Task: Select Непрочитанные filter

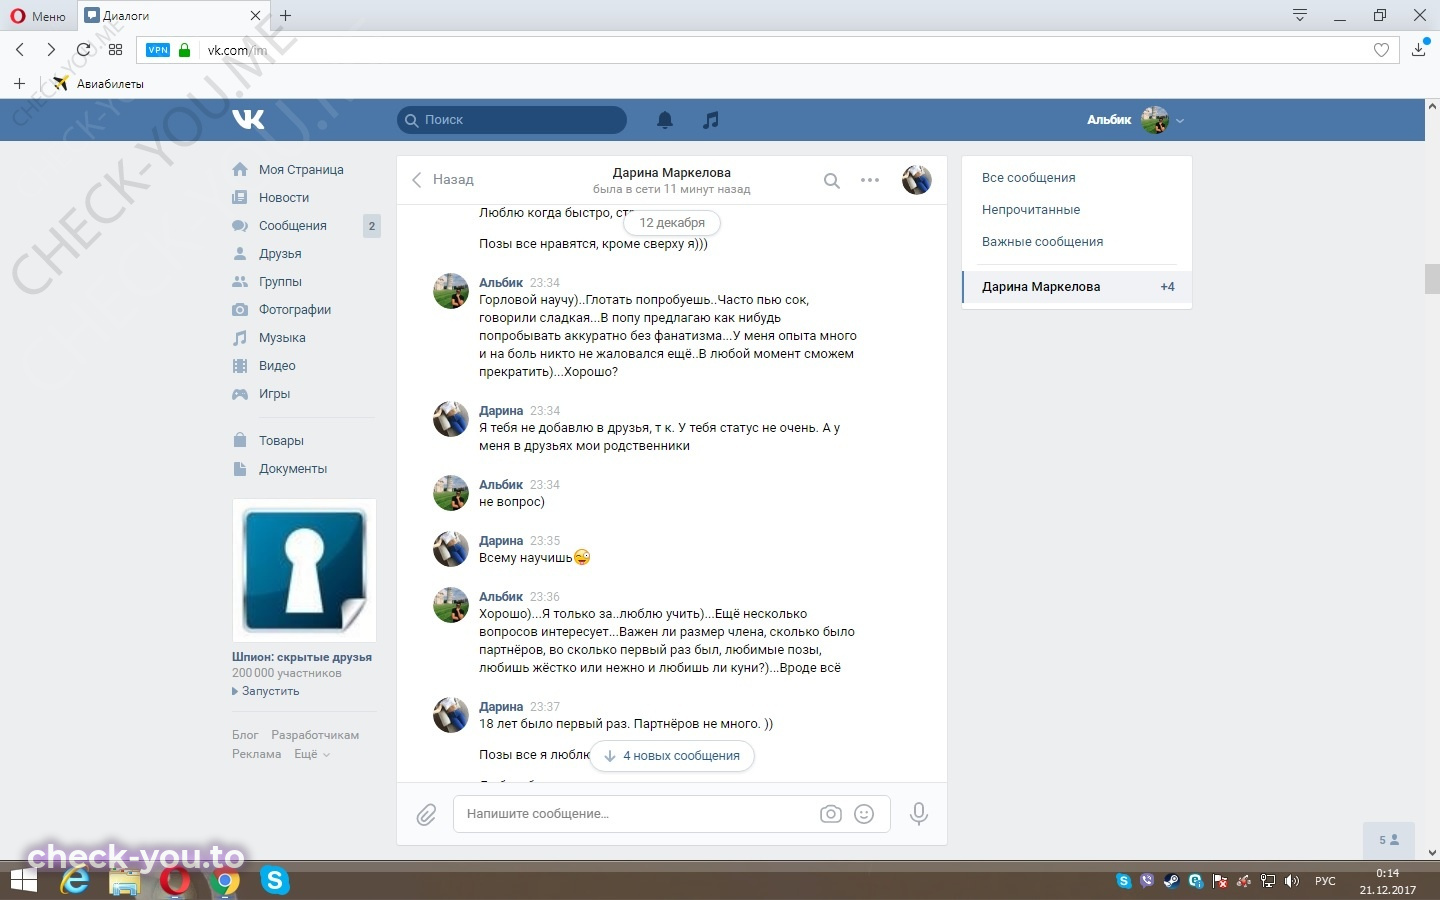Action: click(1031, 210)
